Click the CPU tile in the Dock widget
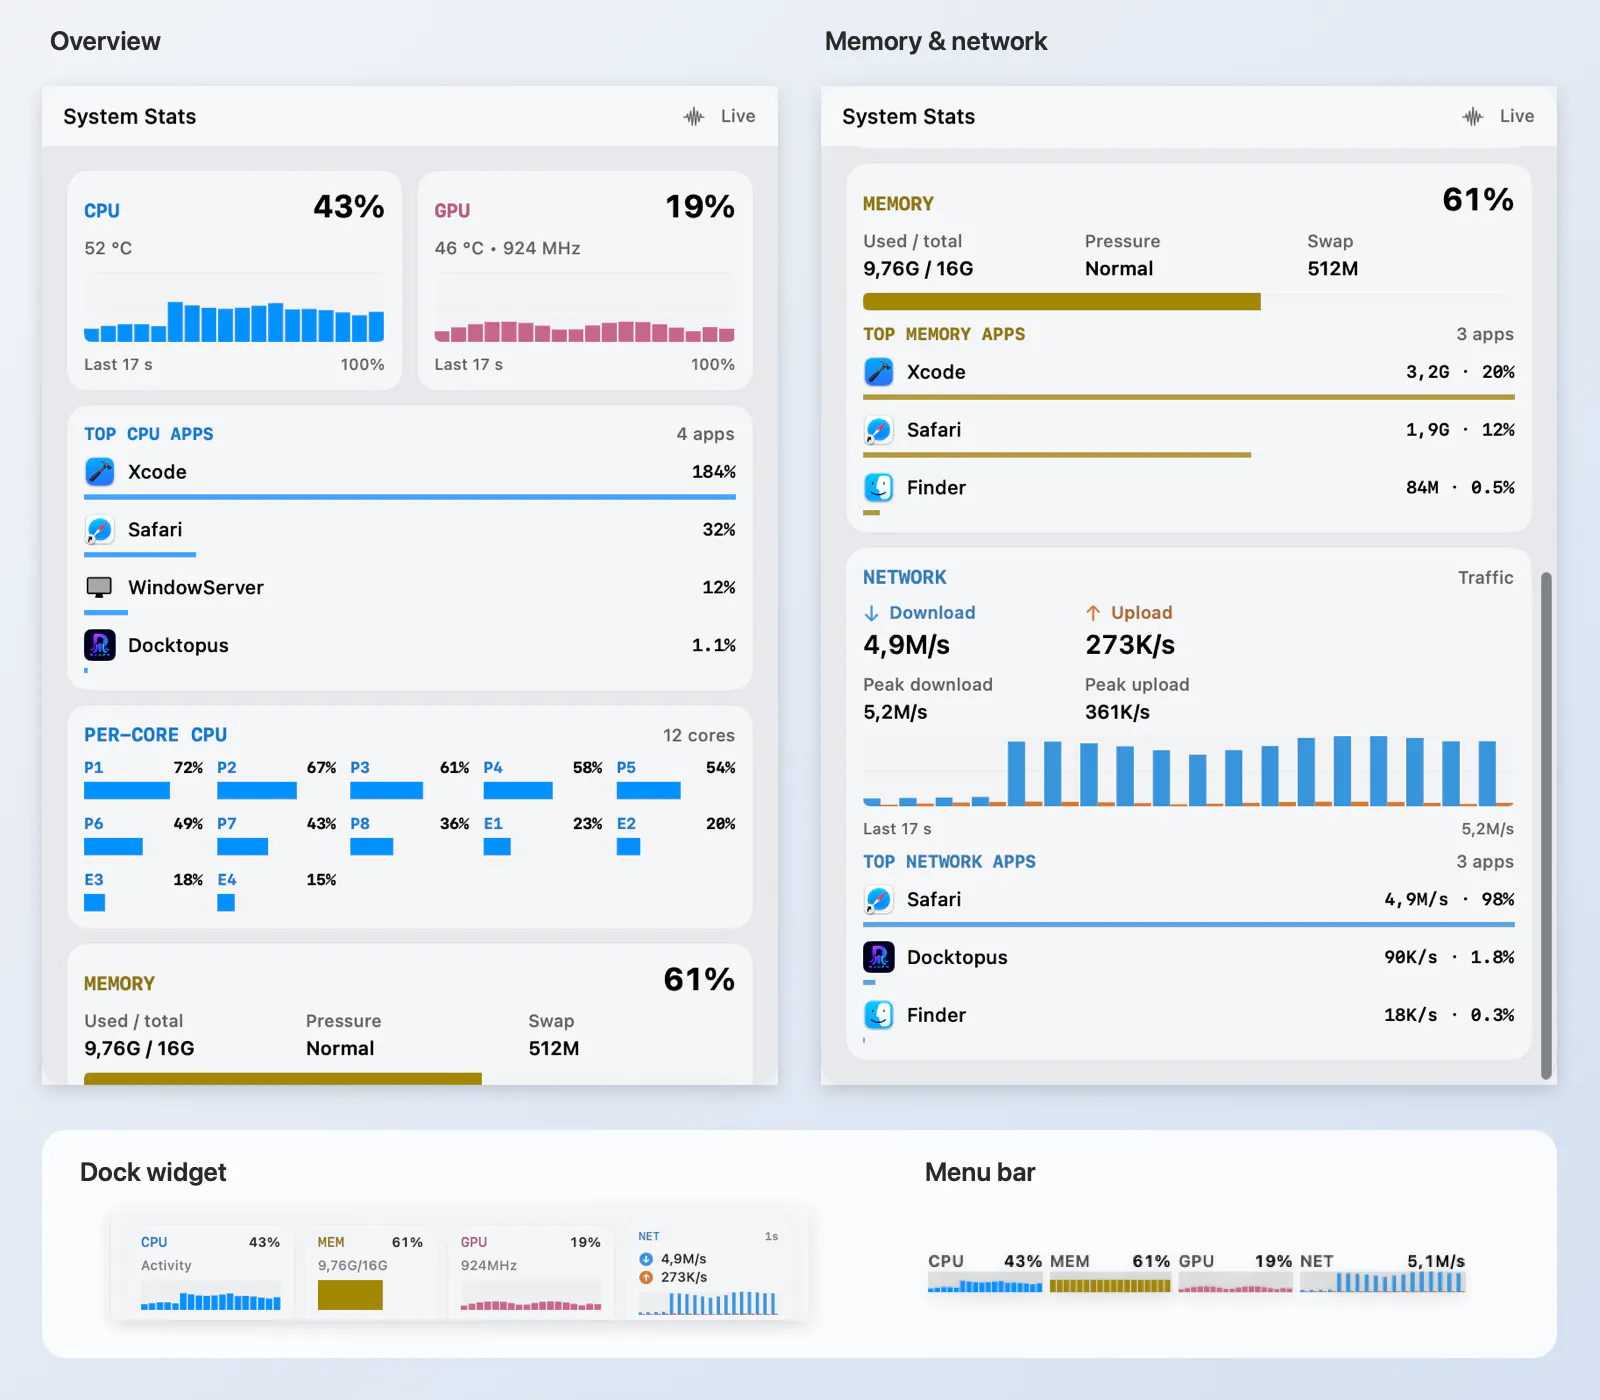Viewport: 1600px width, 1400px height. point(211,1273)
